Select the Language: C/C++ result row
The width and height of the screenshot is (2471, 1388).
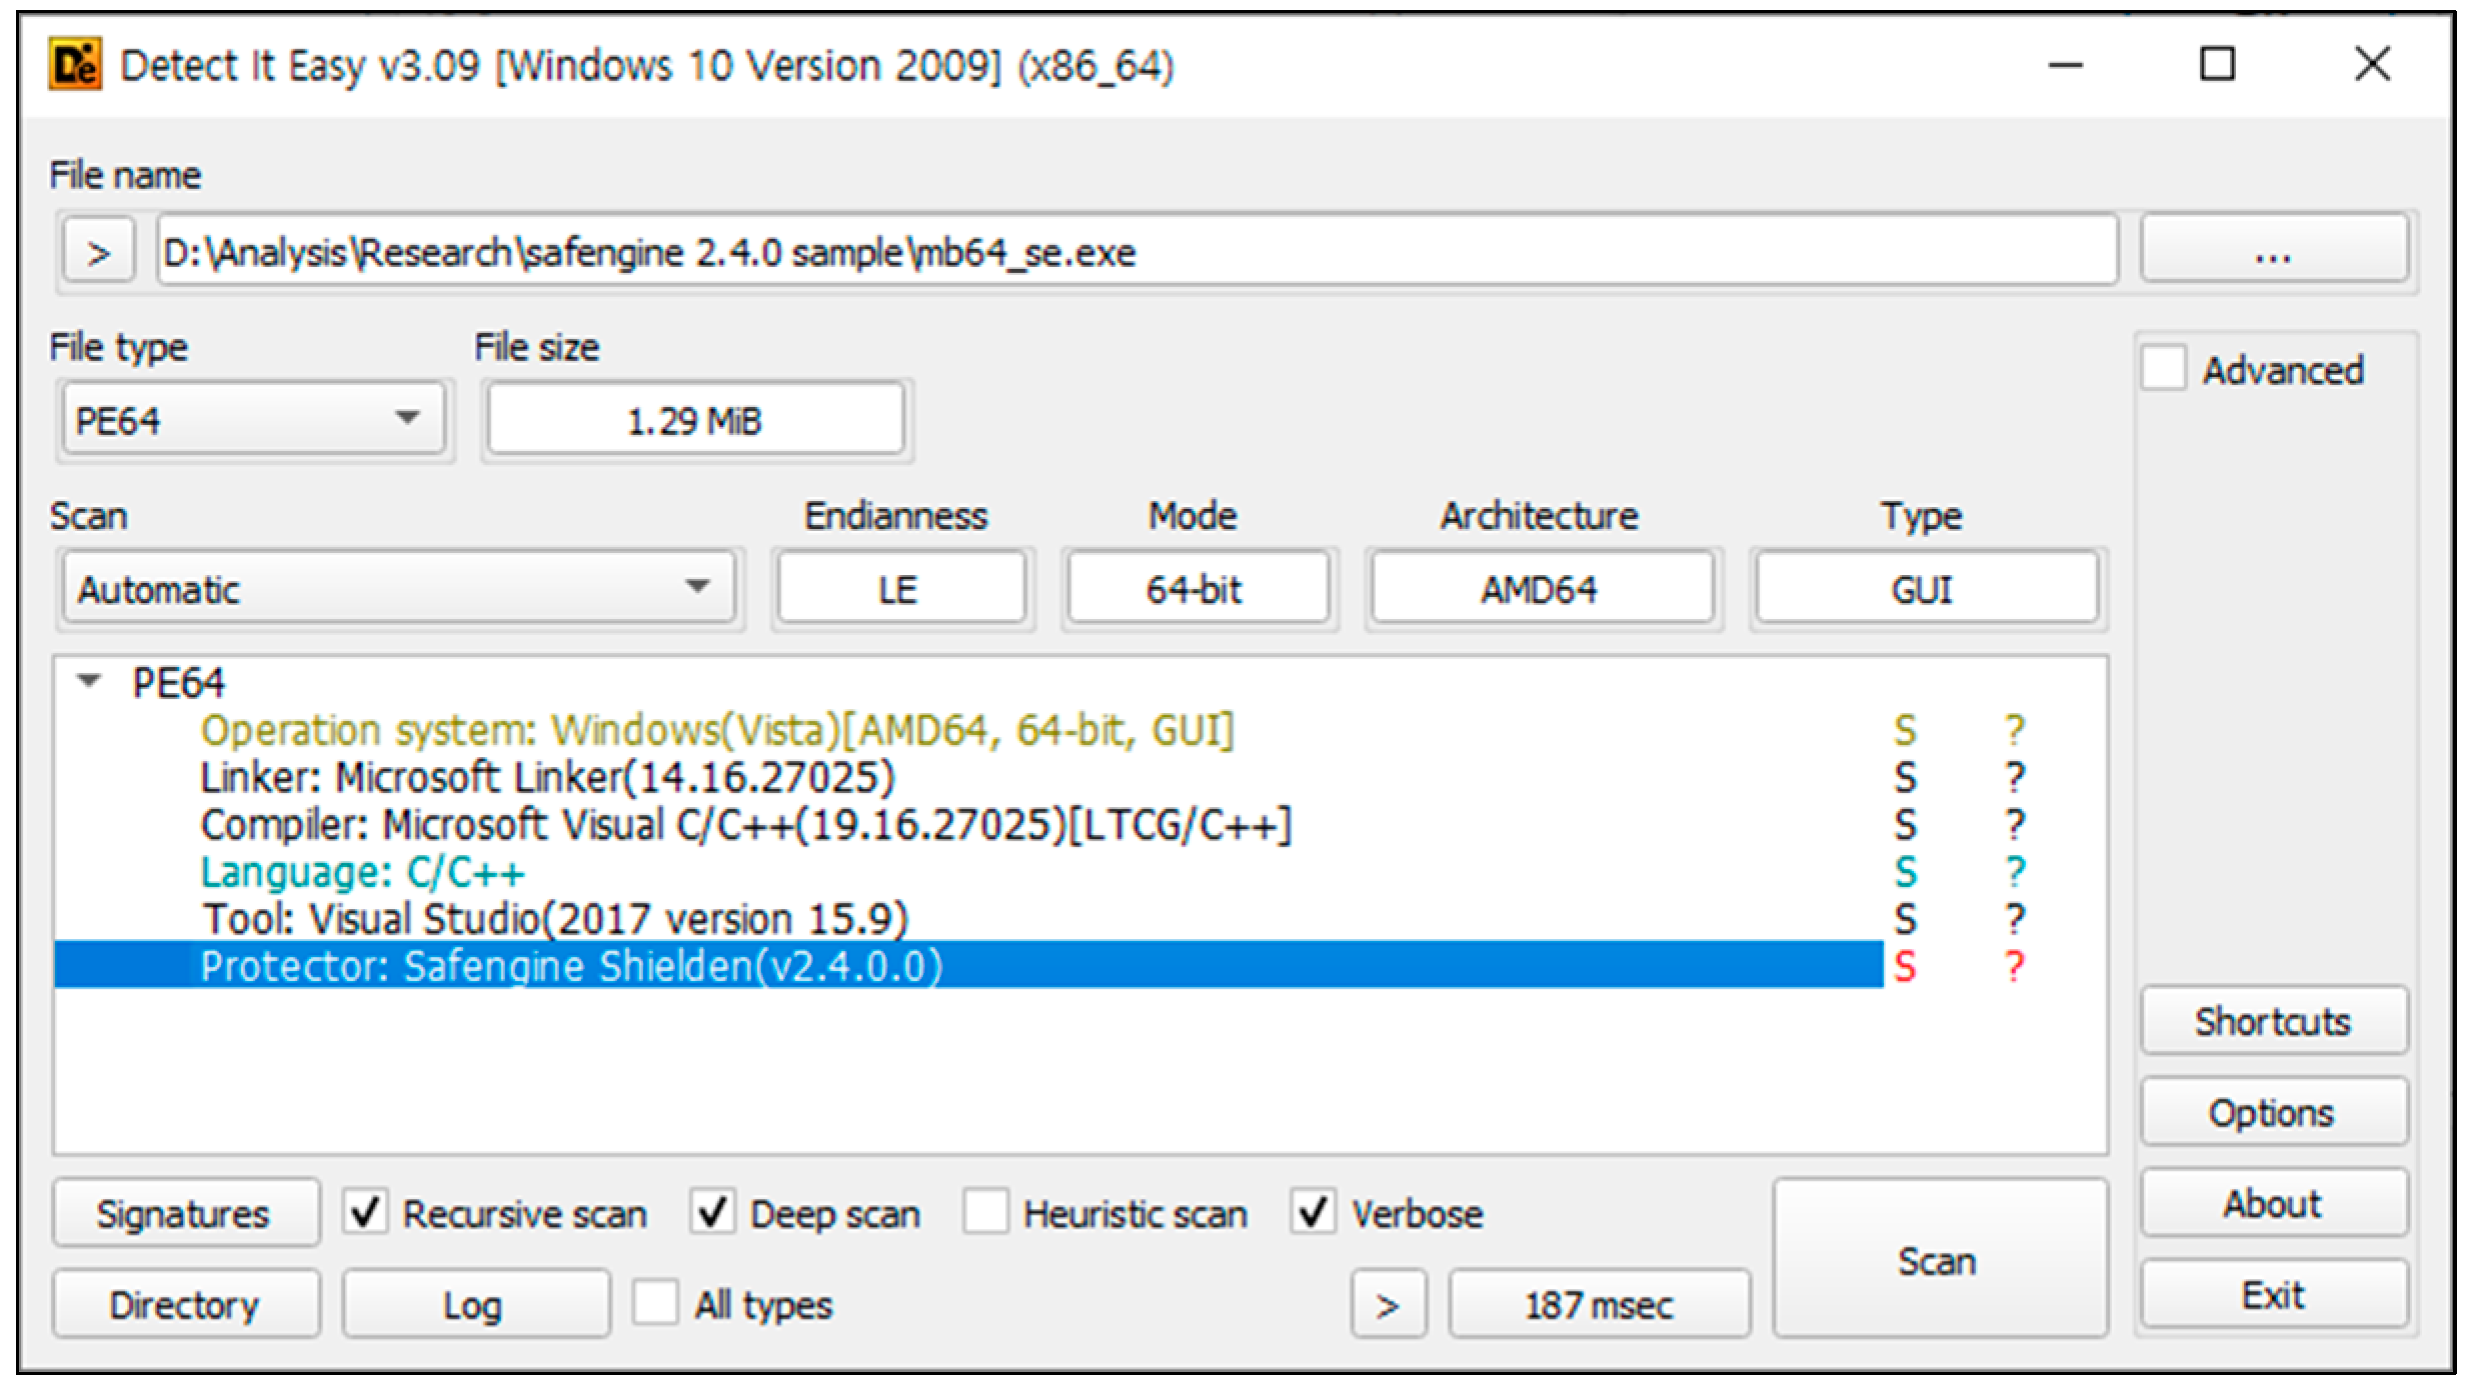point(362,872)
